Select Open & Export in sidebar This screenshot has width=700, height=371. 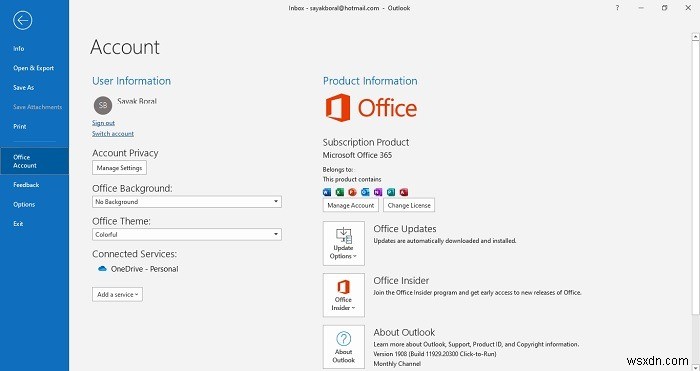[x=34, y=68]
